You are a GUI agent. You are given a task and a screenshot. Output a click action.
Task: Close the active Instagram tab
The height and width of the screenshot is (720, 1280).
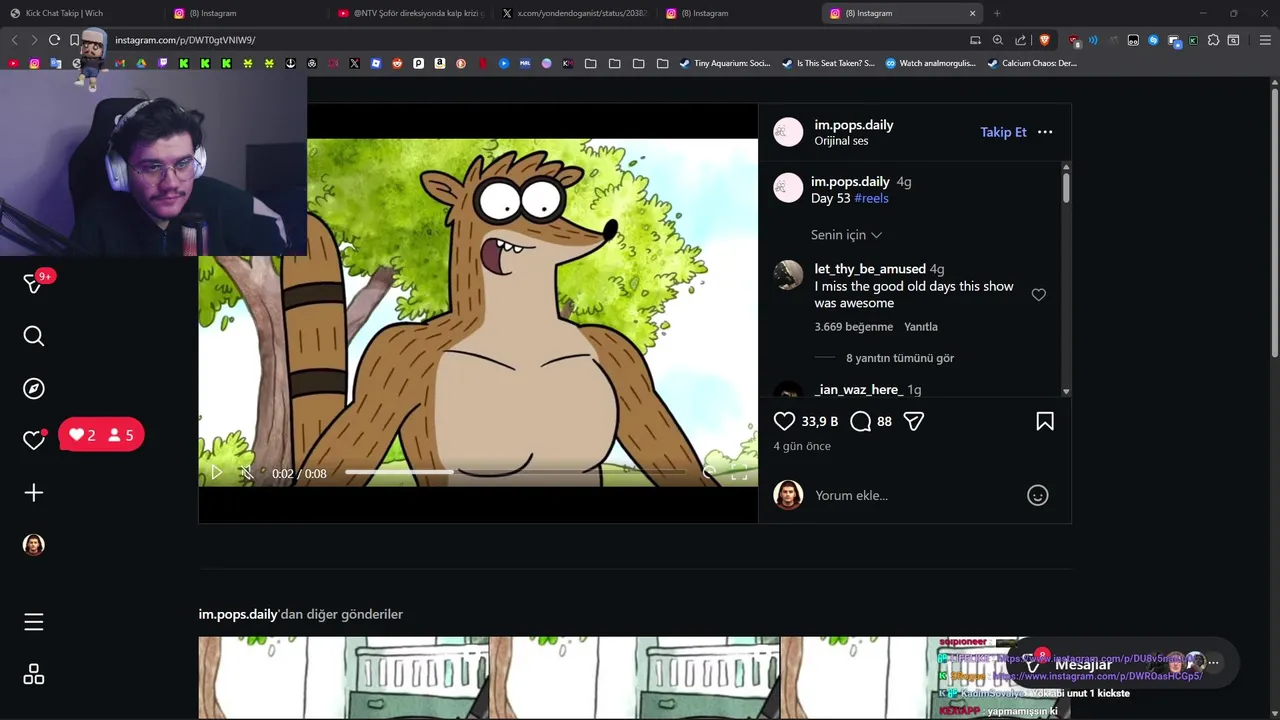pyautogui.click(x=972, y=13)
